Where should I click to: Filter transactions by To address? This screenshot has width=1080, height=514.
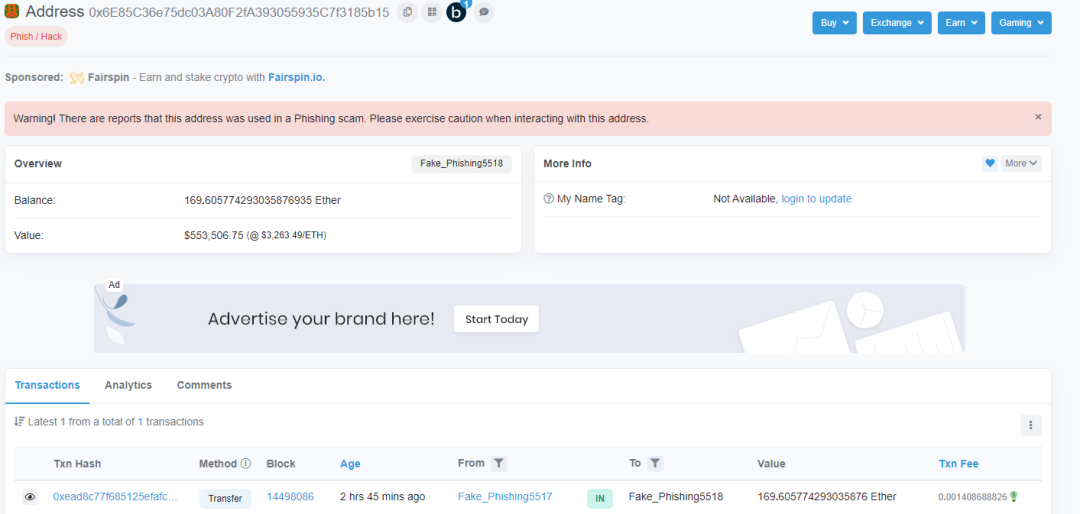point(655,464)
